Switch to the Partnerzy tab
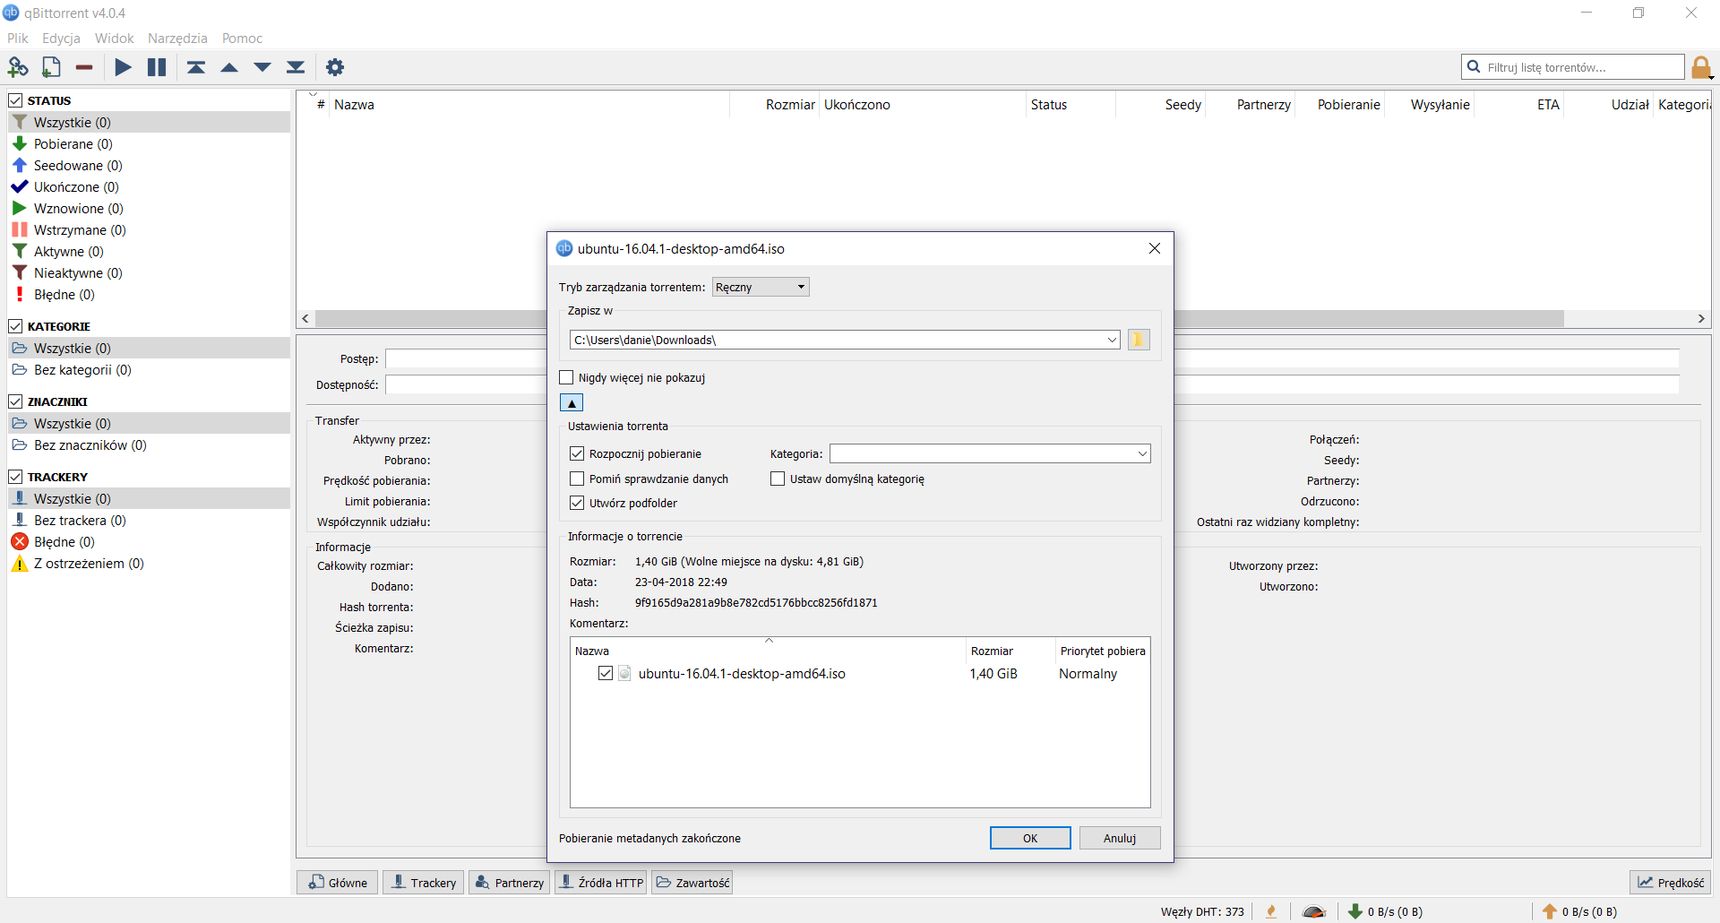This screenshot has width=1720, height=923. pyautogui.click(x=509, y=882)
